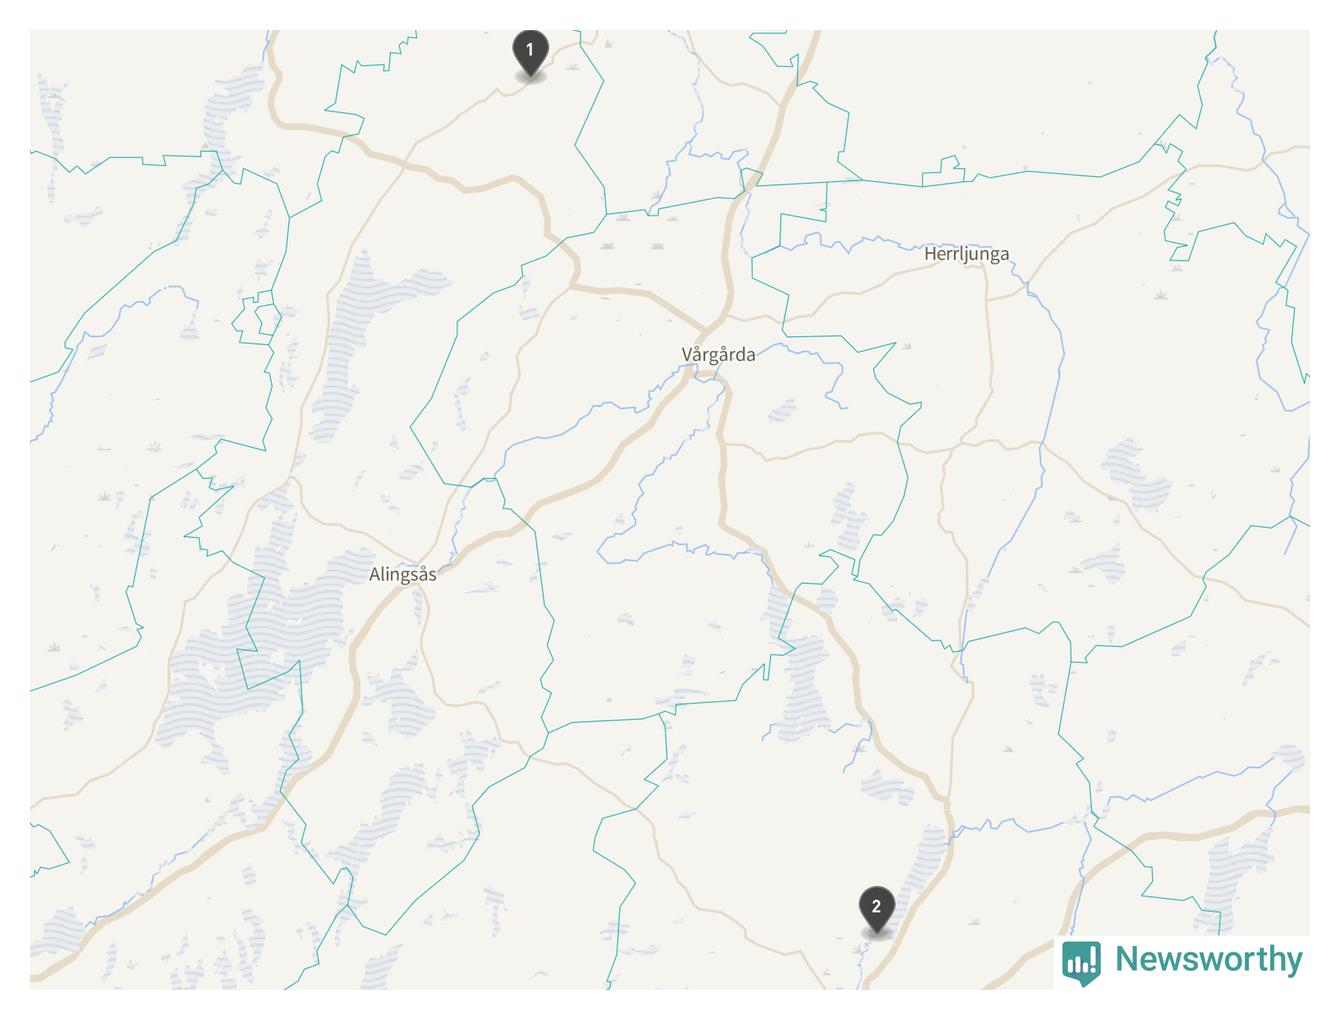Click the Alingsås town label
Image resolution: width=1340 pixels, height=1020 pixels.
click(x=403, y=574)
